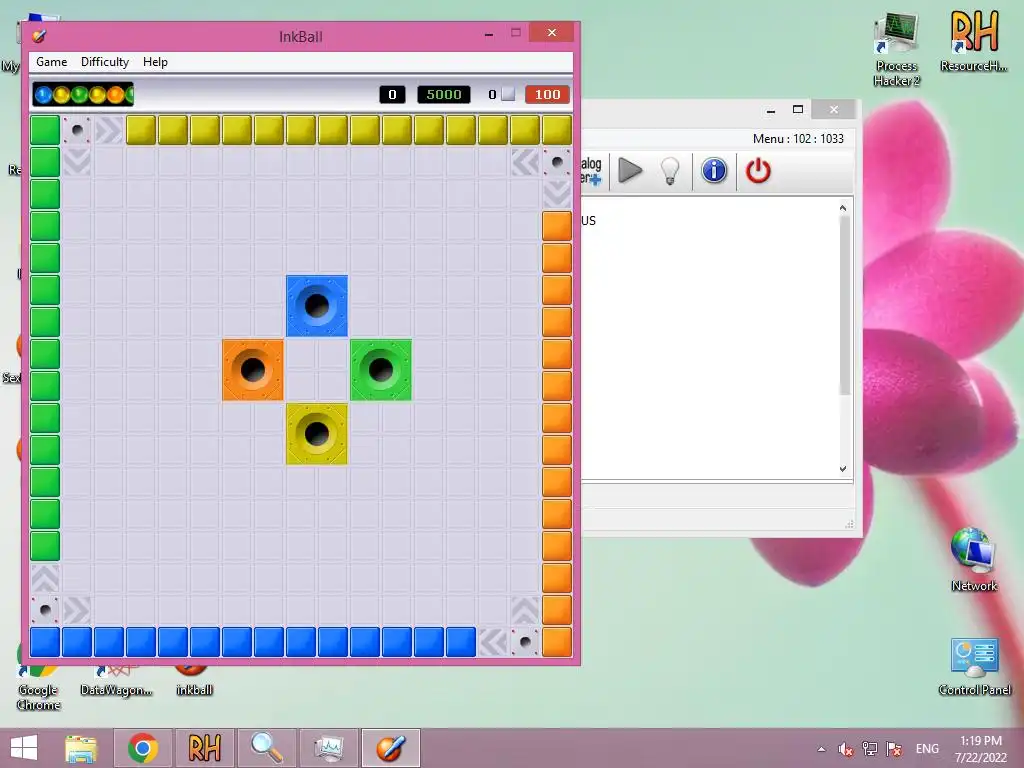Click the blue info icon in the background window
Viewport: 1024px width, 768px height.
[714, 170]
